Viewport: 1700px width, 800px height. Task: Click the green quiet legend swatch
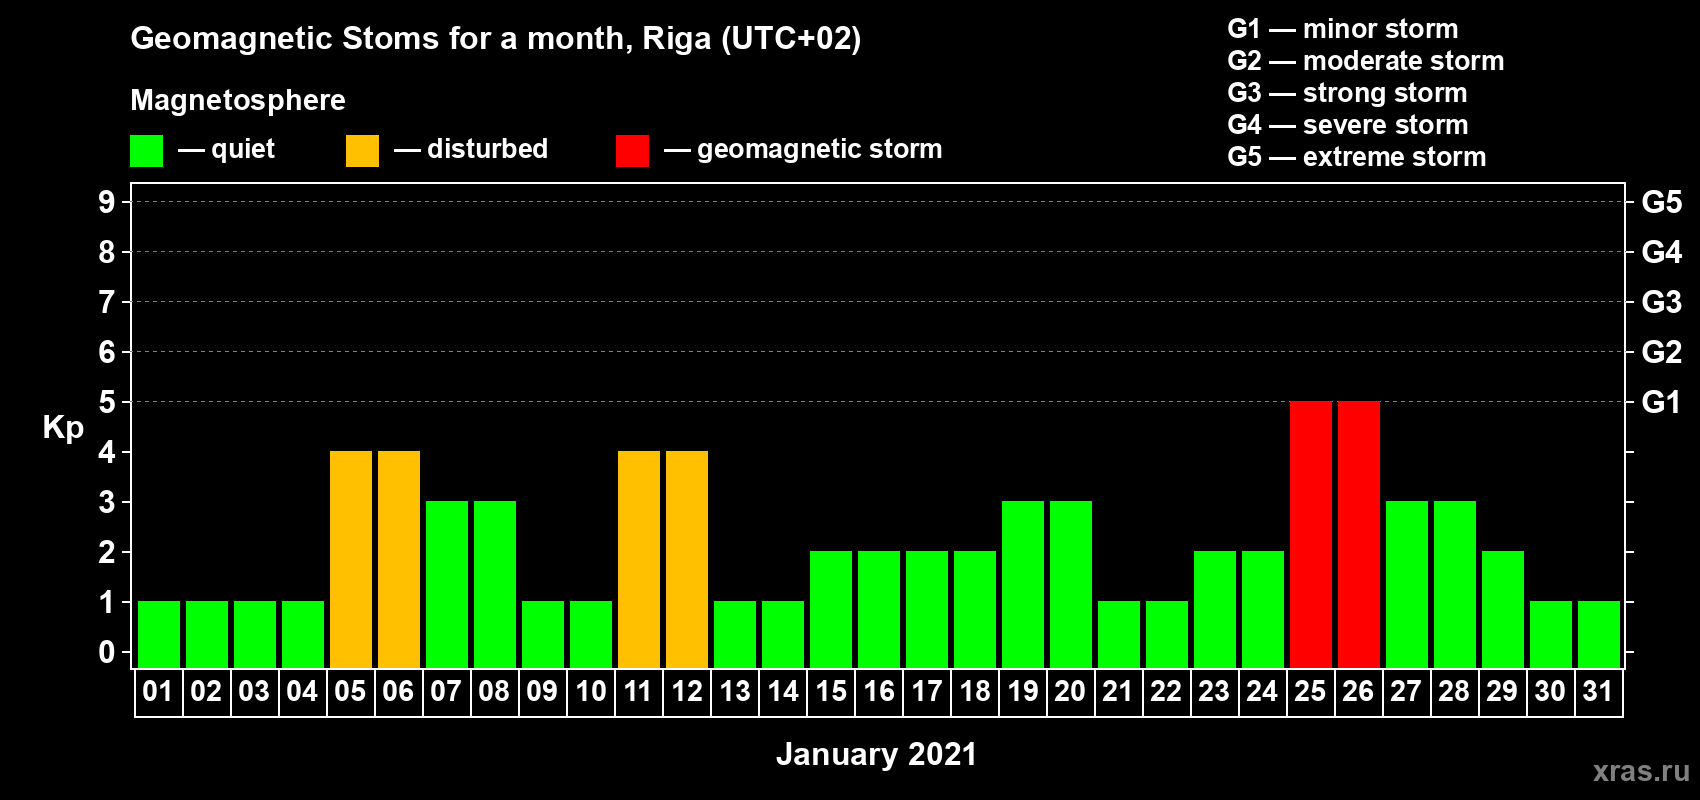[x=146, y=151]
